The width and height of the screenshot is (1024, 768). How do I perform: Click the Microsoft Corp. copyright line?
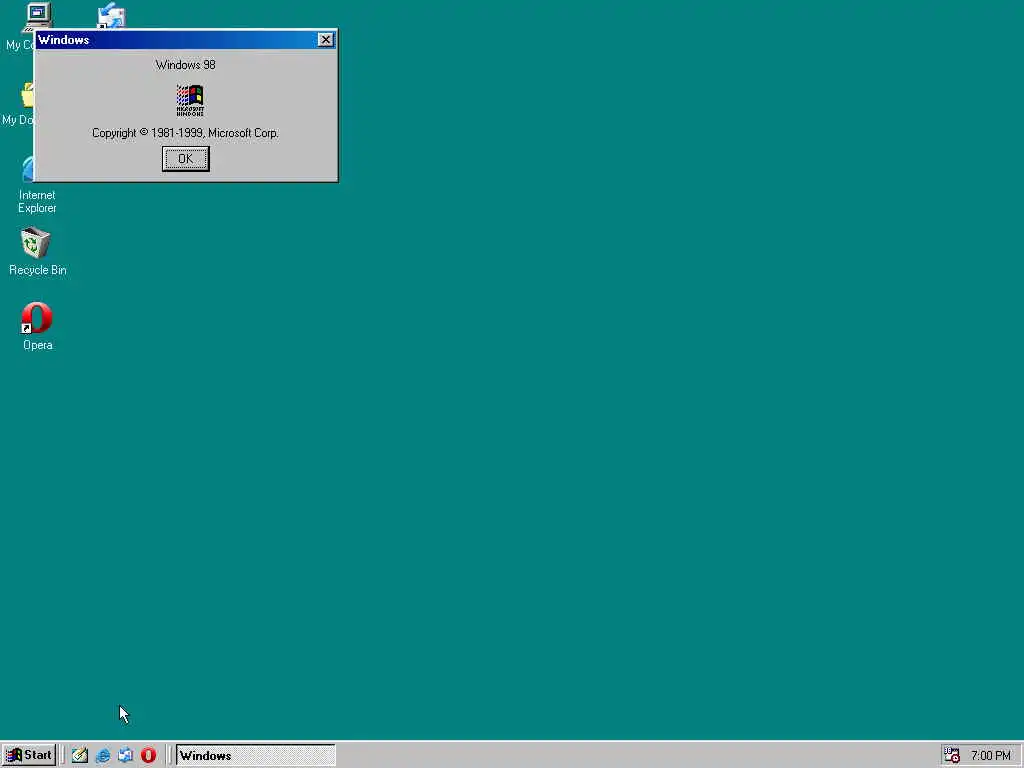pyautogui.click(x=185, y=133)
